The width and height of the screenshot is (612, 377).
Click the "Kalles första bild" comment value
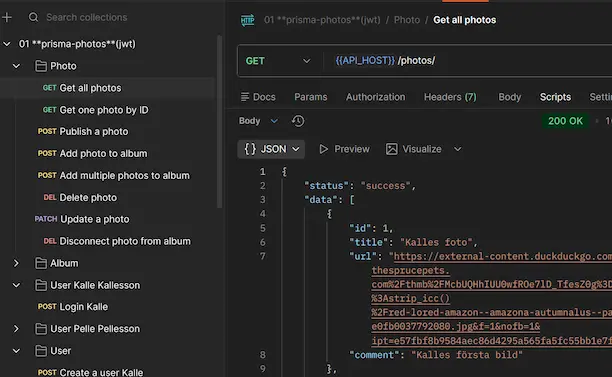(x=467, y=355)
